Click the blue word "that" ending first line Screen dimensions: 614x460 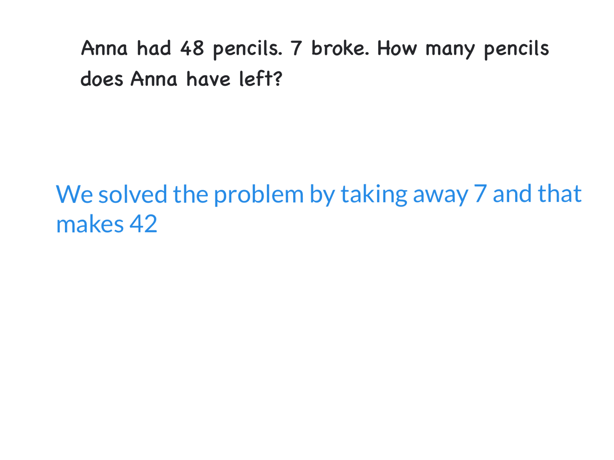(x=560, y=194)
